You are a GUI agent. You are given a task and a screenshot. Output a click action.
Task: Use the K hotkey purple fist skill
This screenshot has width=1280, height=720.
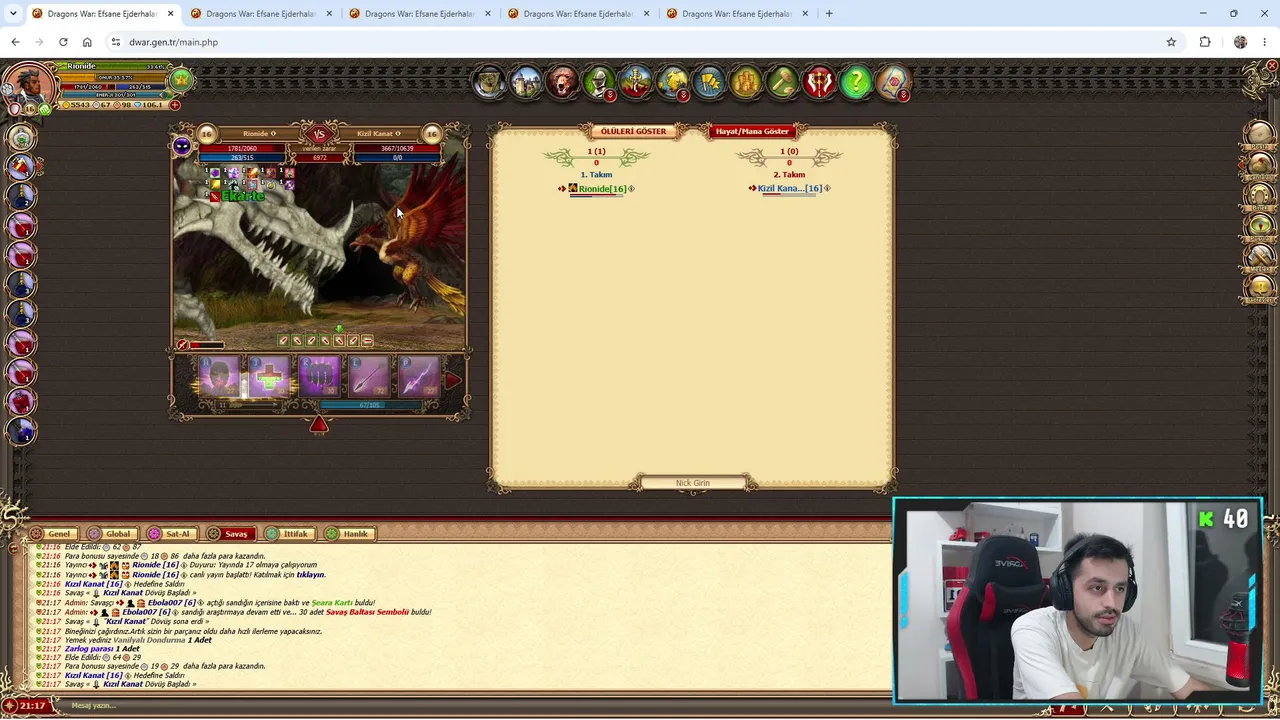tap(319, 377)
